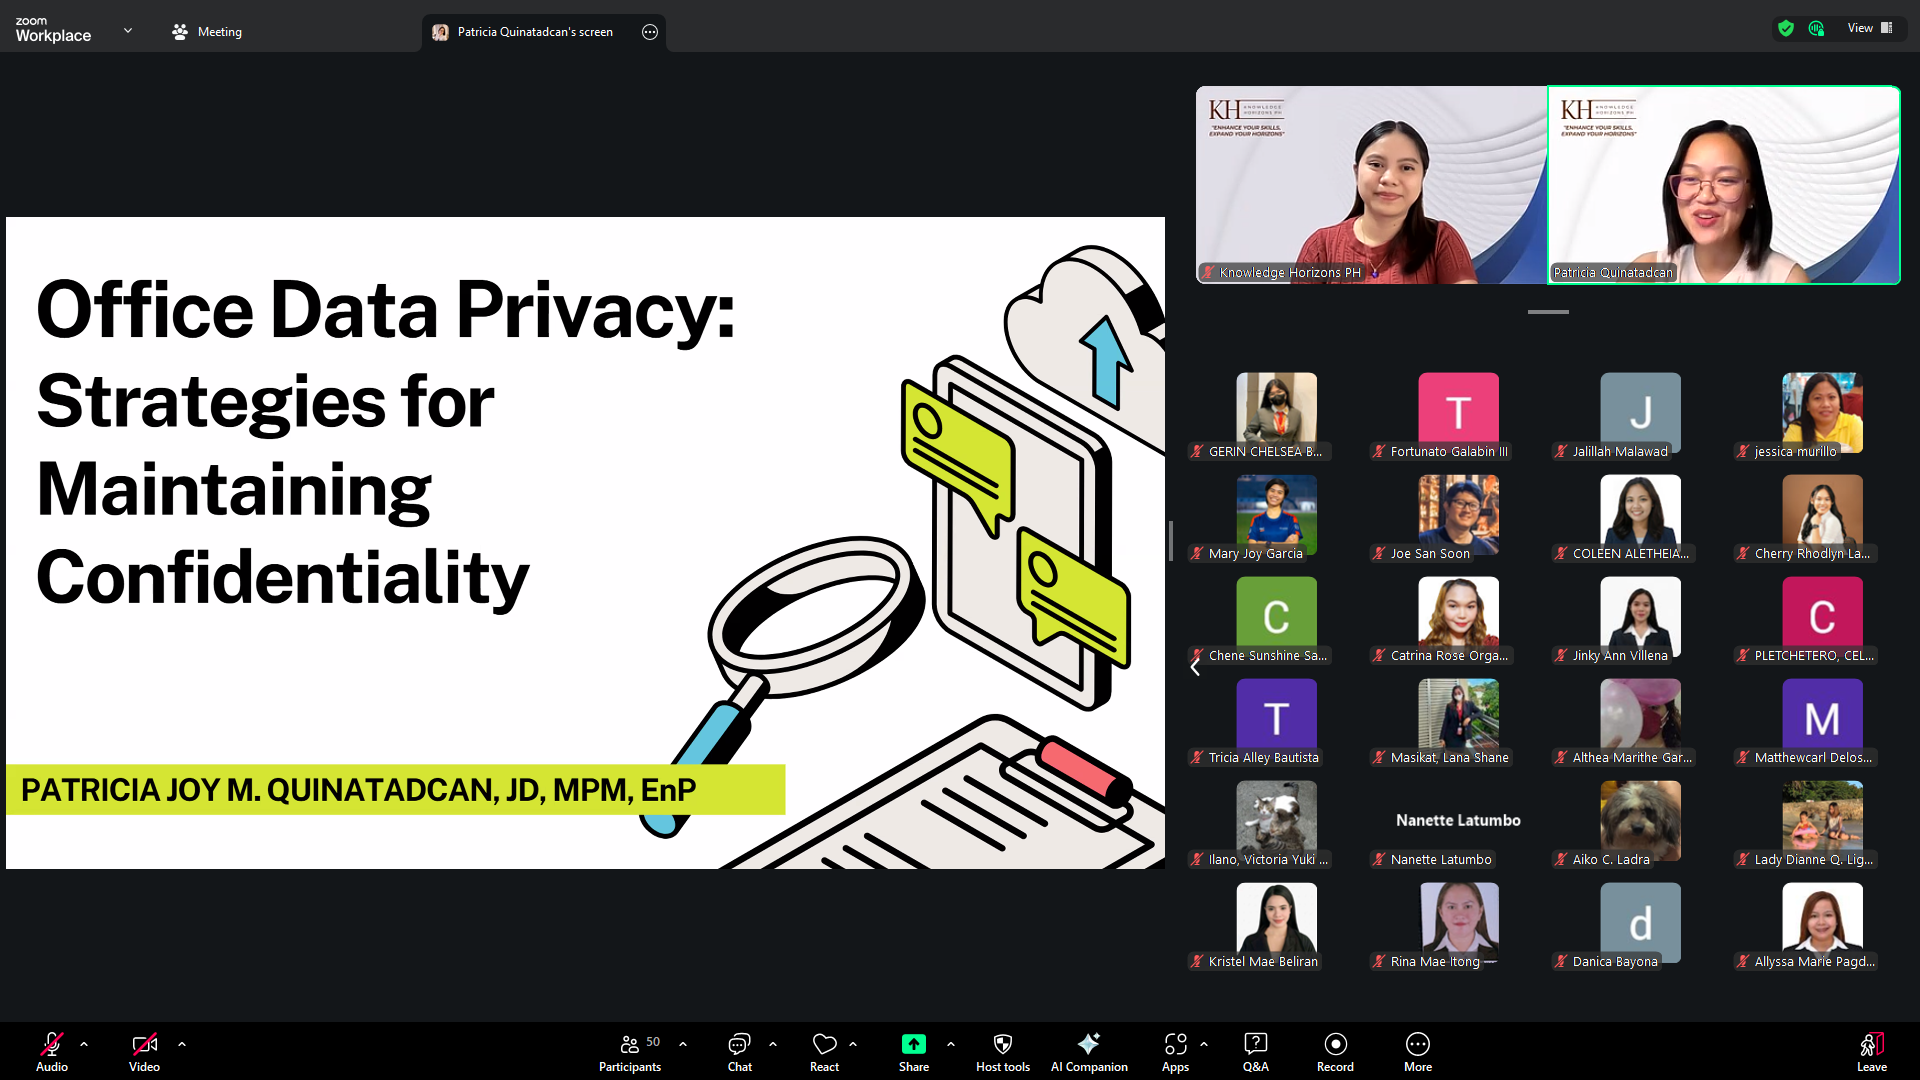Open Patricia Quinatadcan's screen options menu
The image size is (1920, 1080).
click(650, 32)
